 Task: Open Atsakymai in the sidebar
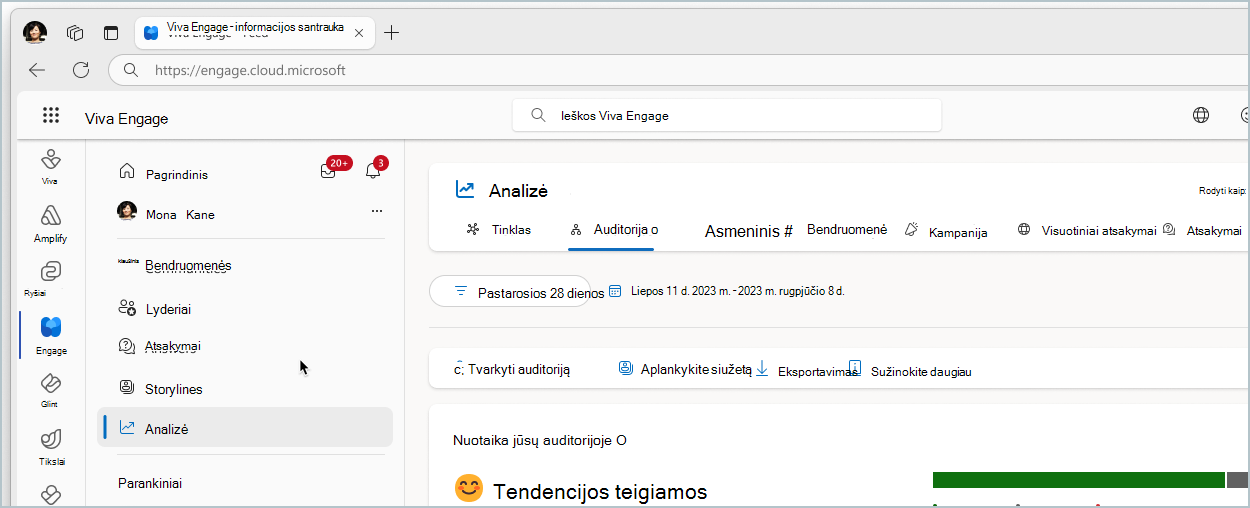point(160,346)
